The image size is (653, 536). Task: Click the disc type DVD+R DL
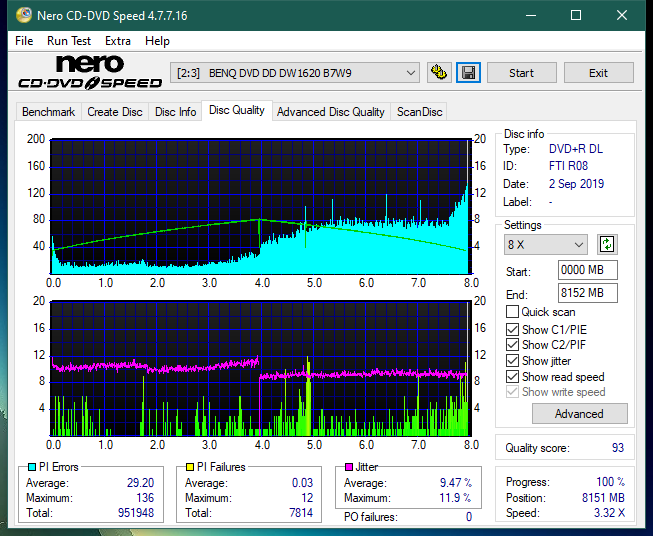click(576, 149)
